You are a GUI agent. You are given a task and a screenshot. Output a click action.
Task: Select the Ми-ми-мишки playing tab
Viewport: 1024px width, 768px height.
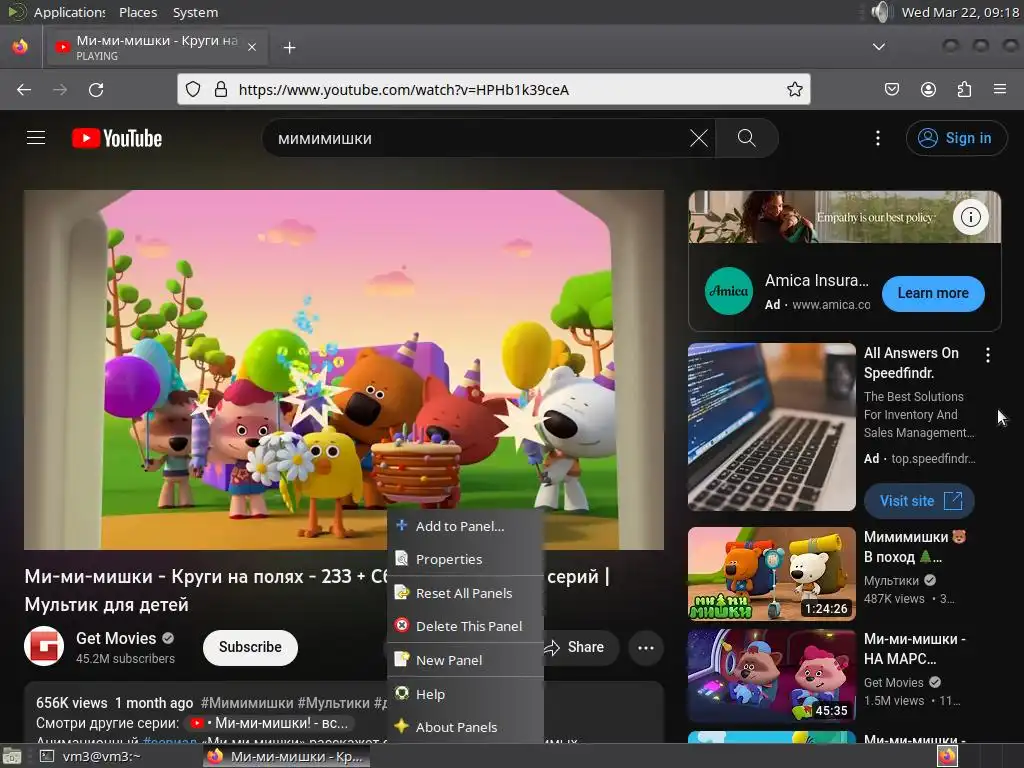tap(155, 47)
